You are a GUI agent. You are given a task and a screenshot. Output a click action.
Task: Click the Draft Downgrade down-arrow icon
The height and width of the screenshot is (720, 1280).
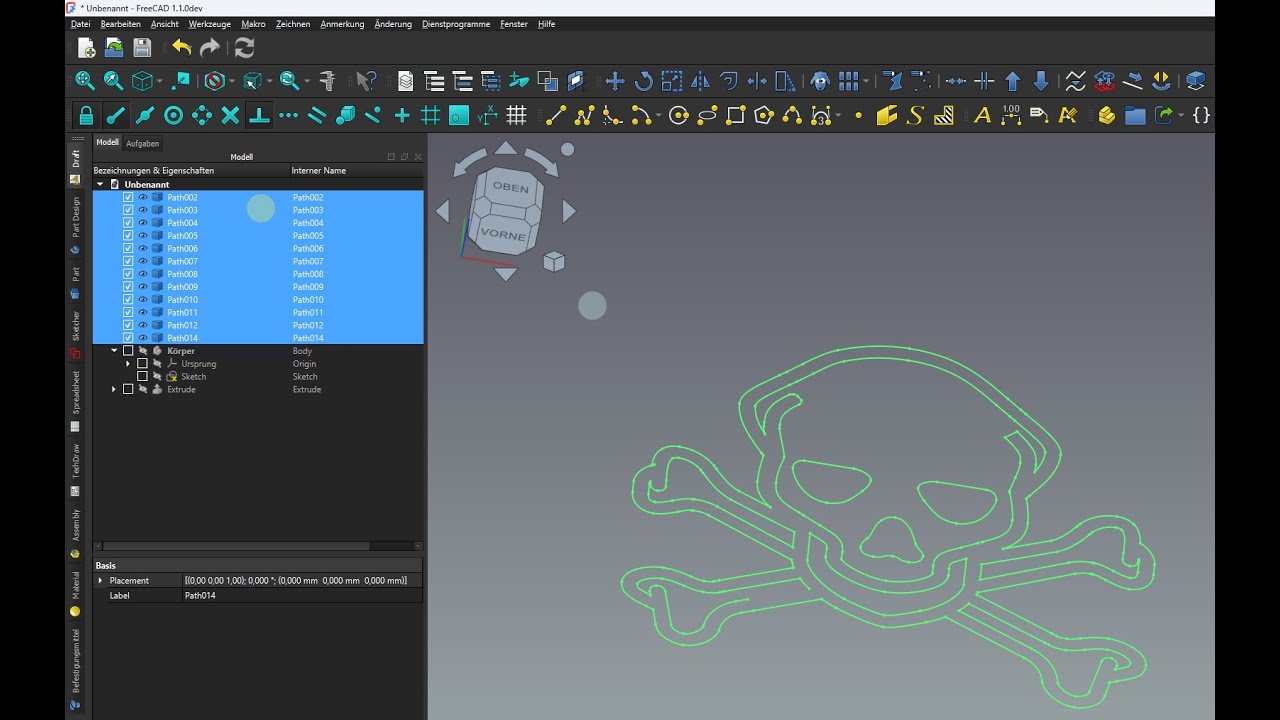click(x=1040, y=81)
